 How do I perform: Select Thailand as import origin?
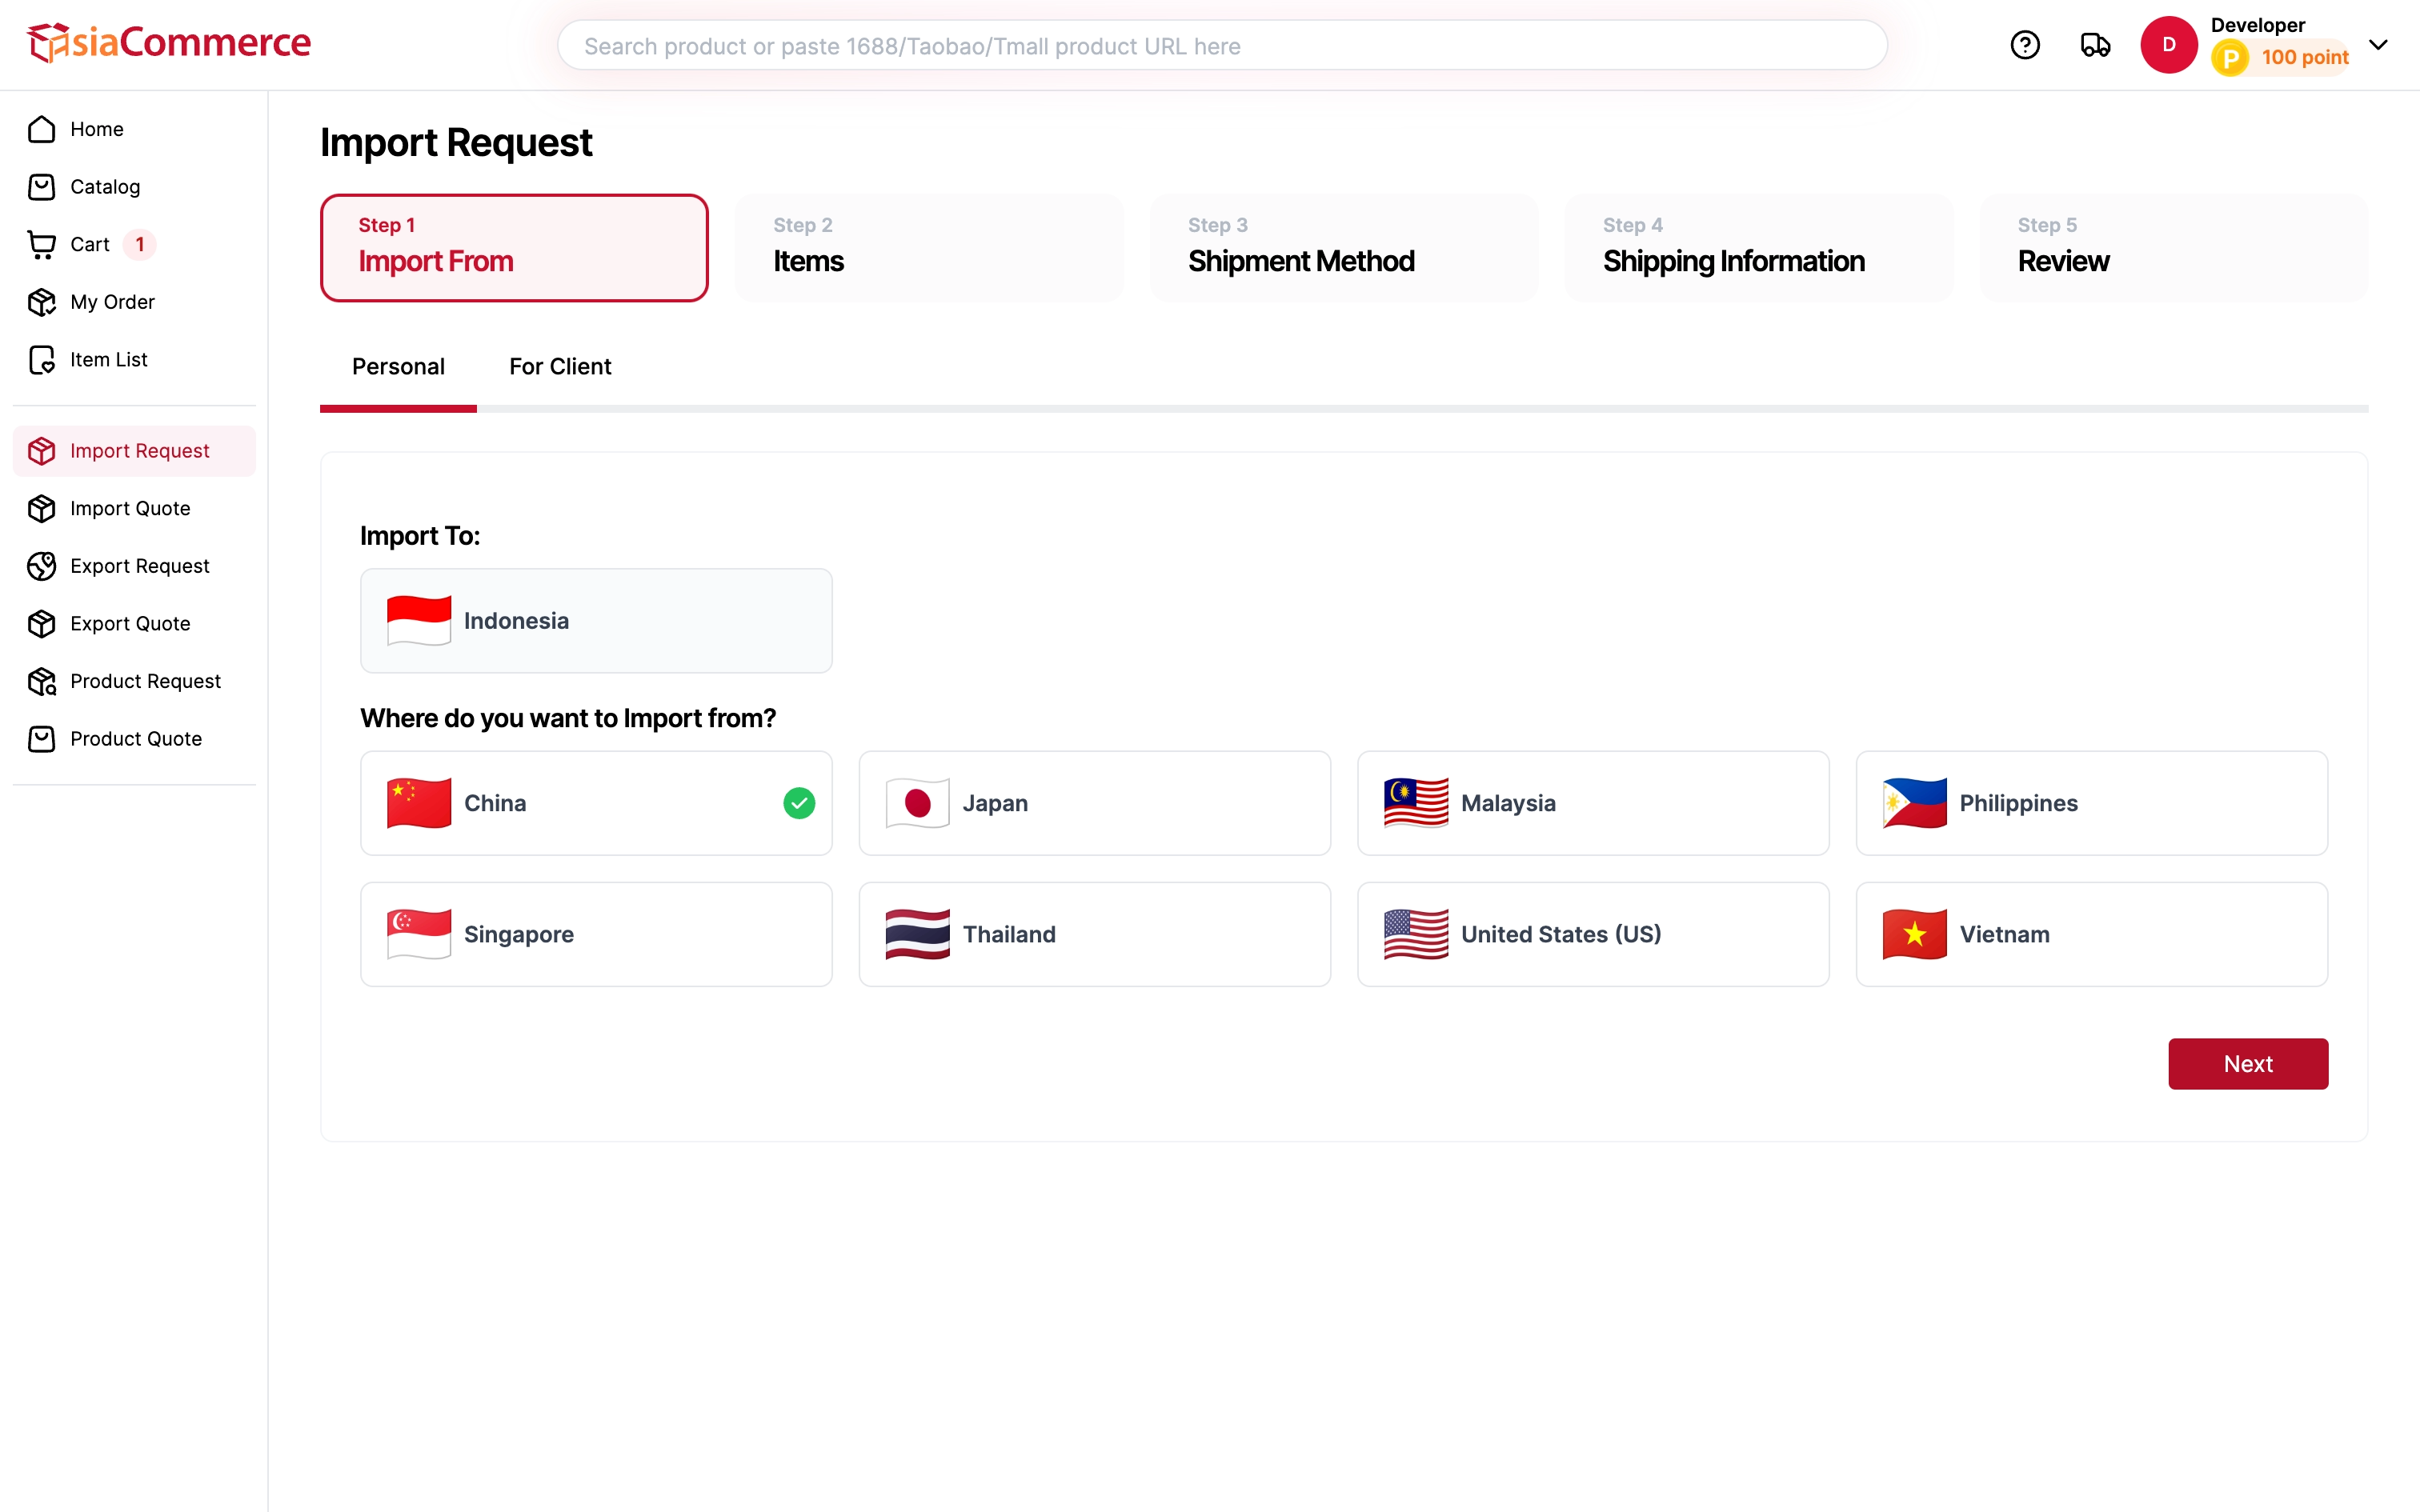1094,934
